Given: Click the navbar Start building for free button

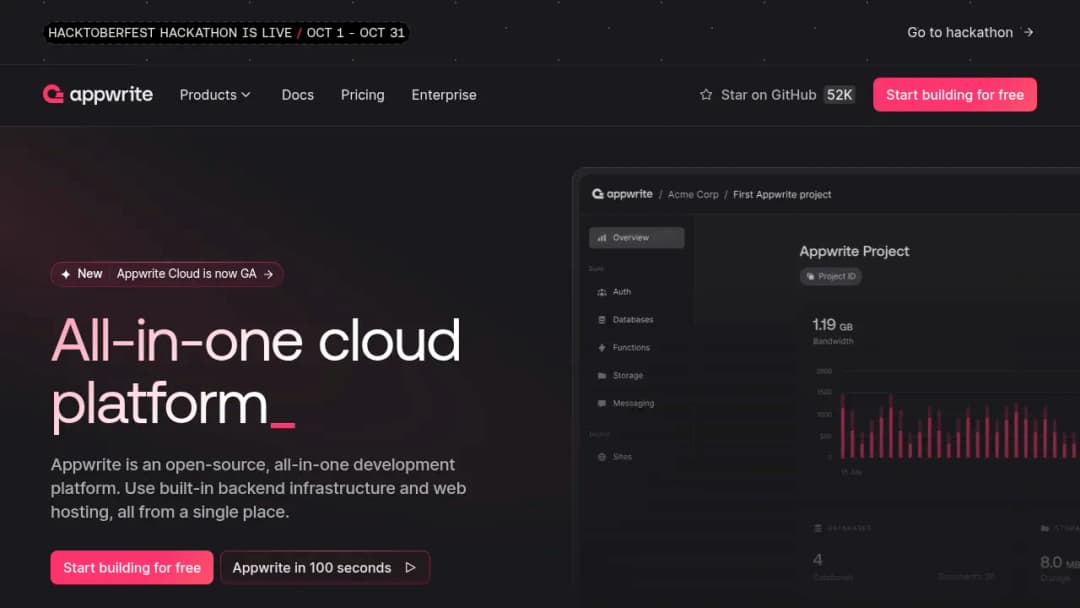Looking at the screenshot, I should 955,94.
